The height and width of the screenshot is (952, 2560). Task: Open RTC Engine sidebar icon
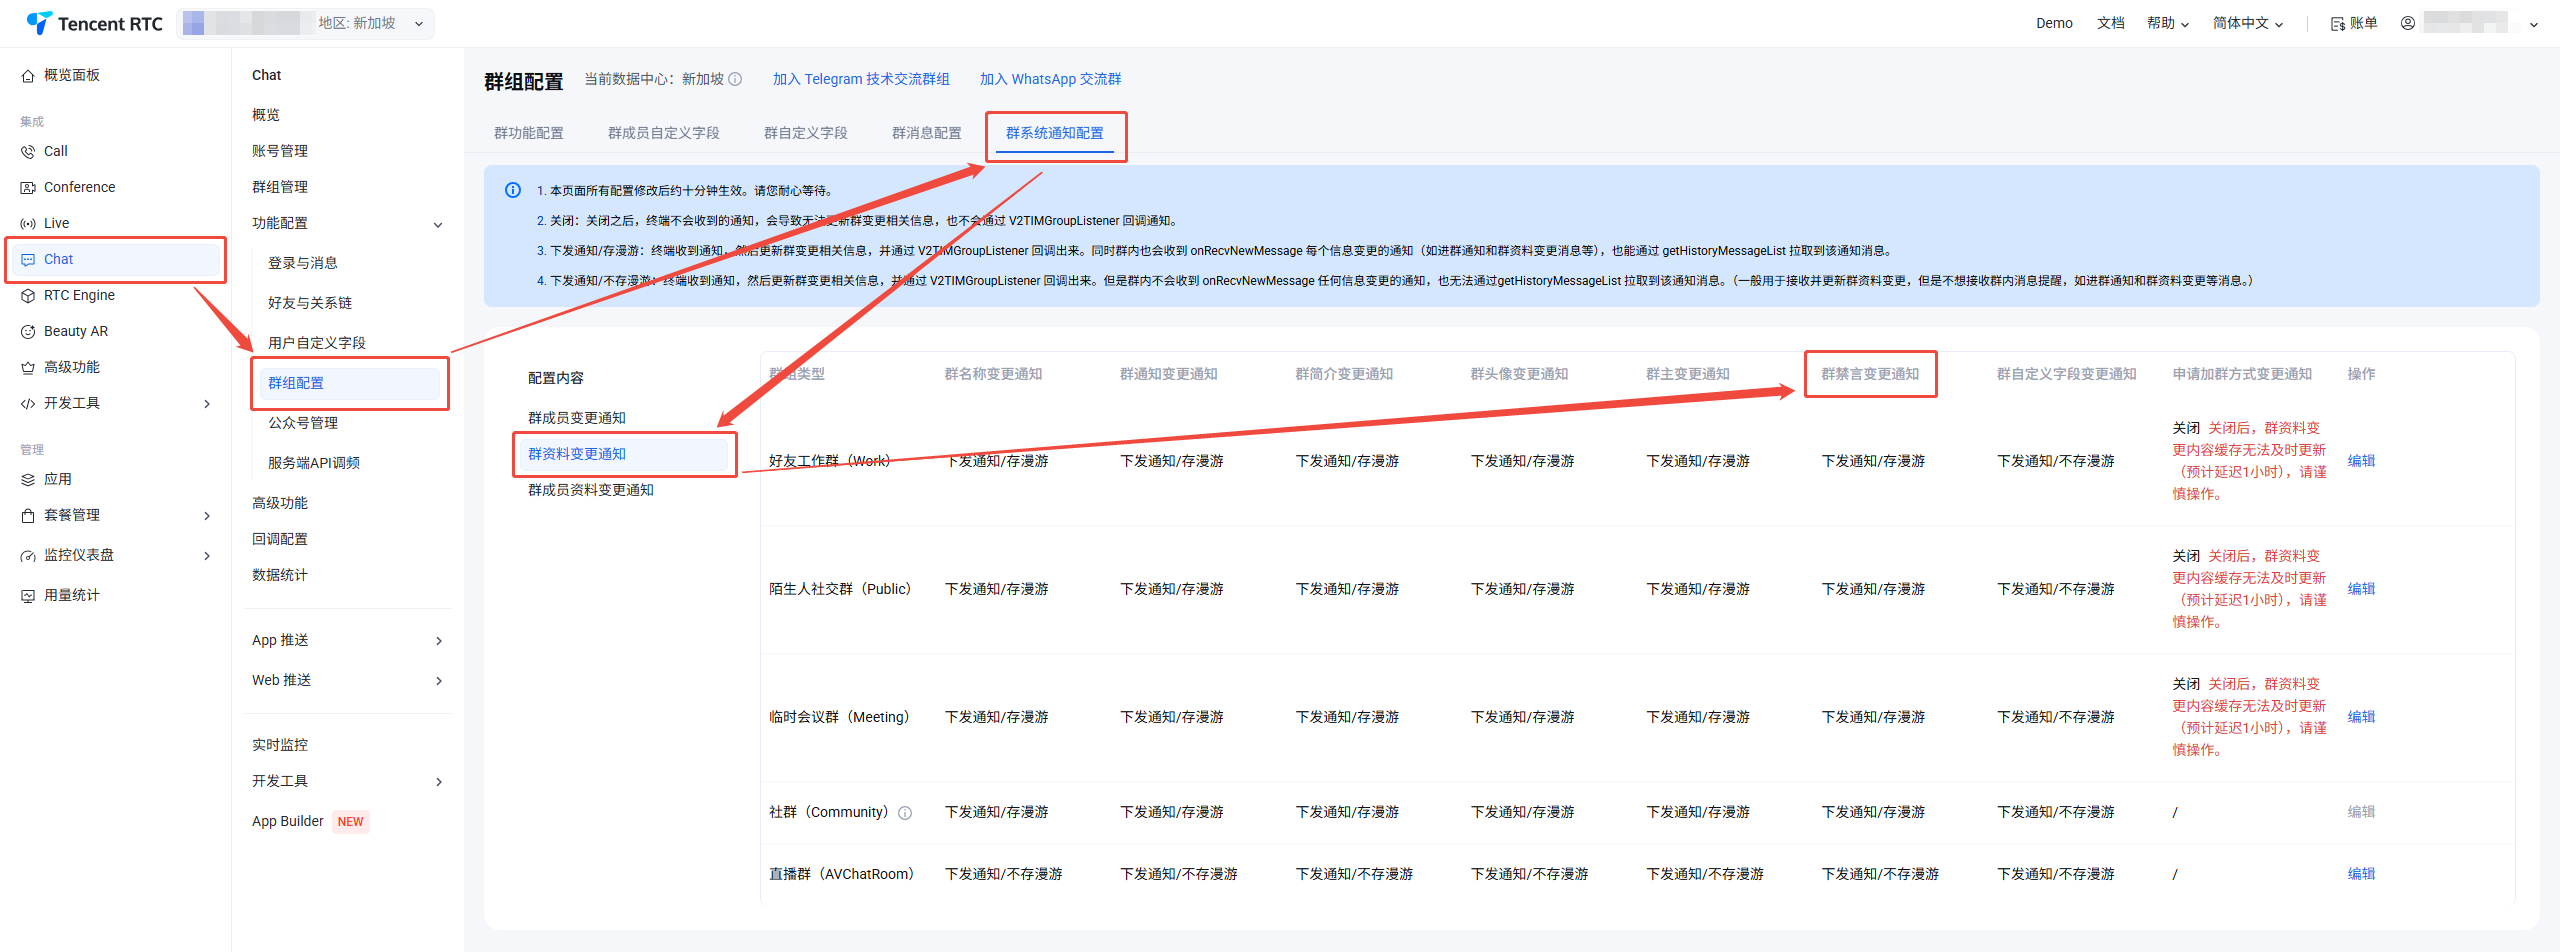[28, 296]
